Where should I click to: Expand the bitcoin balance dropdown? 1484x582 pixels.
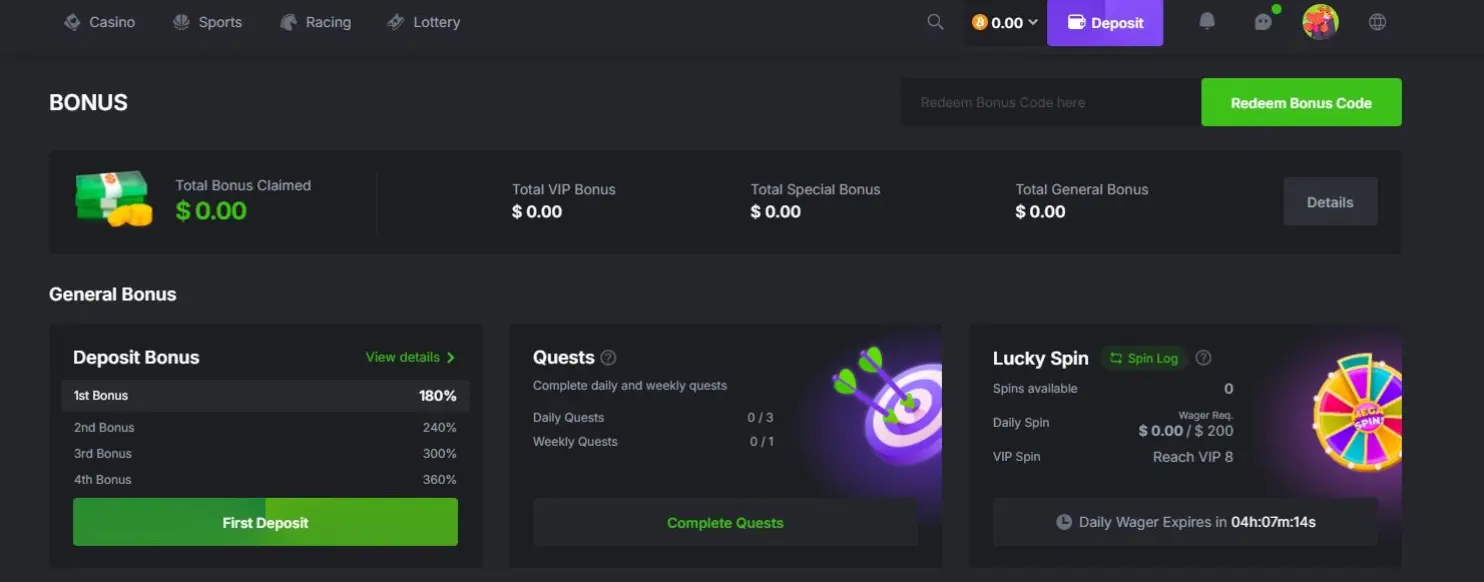tap(1005, 22)
